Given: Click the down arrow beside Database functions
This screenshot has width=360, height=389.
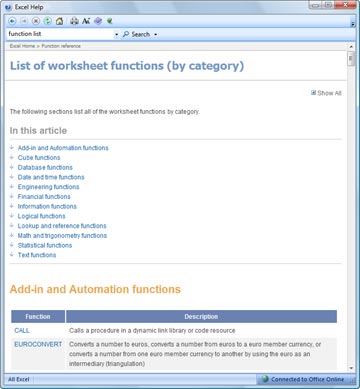Looking at the screenshot, I should [x=12, y=167].
